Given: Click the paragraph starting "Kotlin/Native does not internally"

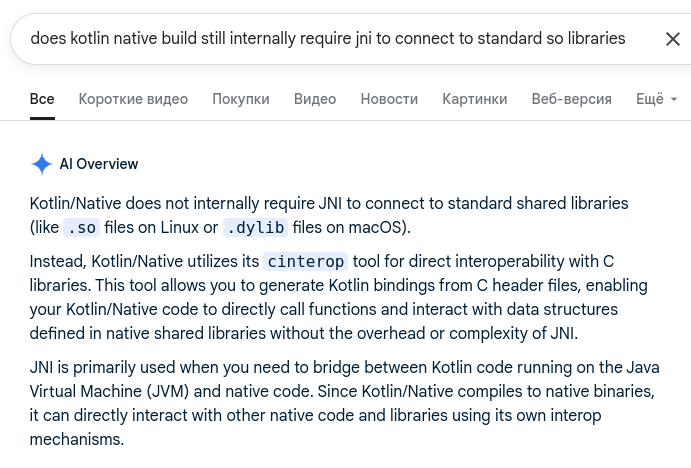Looking at the screenshot, I should (329, 215).
